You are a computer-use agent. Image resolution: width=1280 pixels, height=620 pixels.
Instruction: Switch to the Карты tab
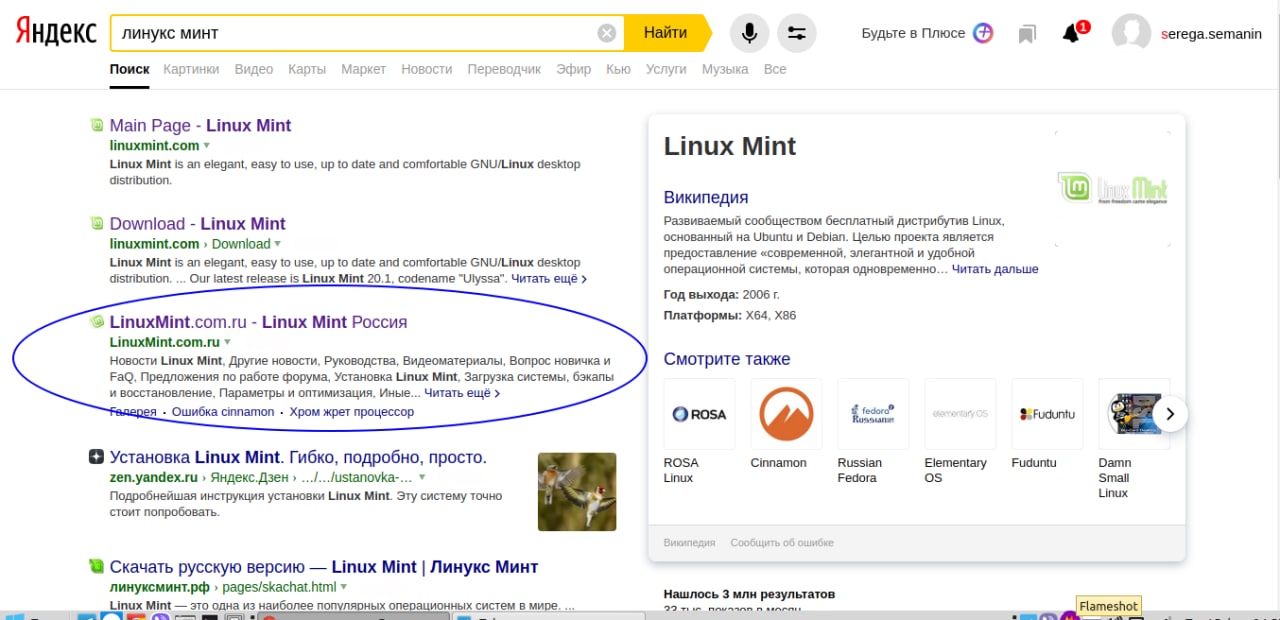(x=307, y=69)
